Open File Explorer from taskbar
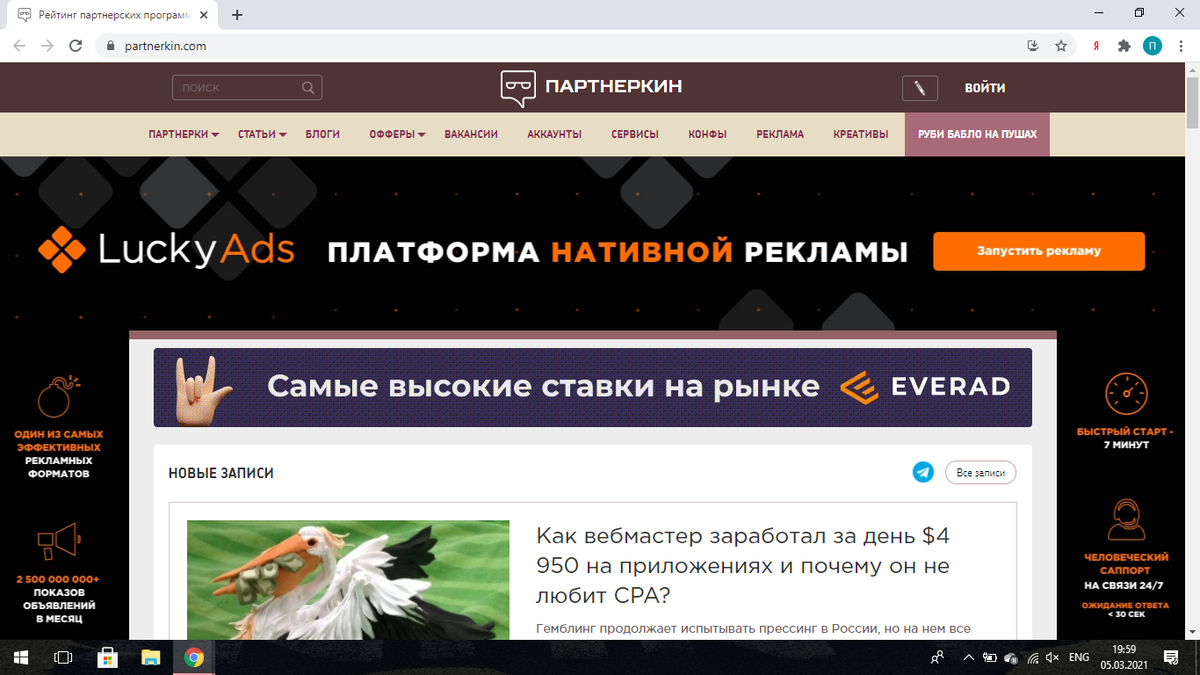This screenshot has height=675, width=1200. pyautogui.click(x=150, y=657)
